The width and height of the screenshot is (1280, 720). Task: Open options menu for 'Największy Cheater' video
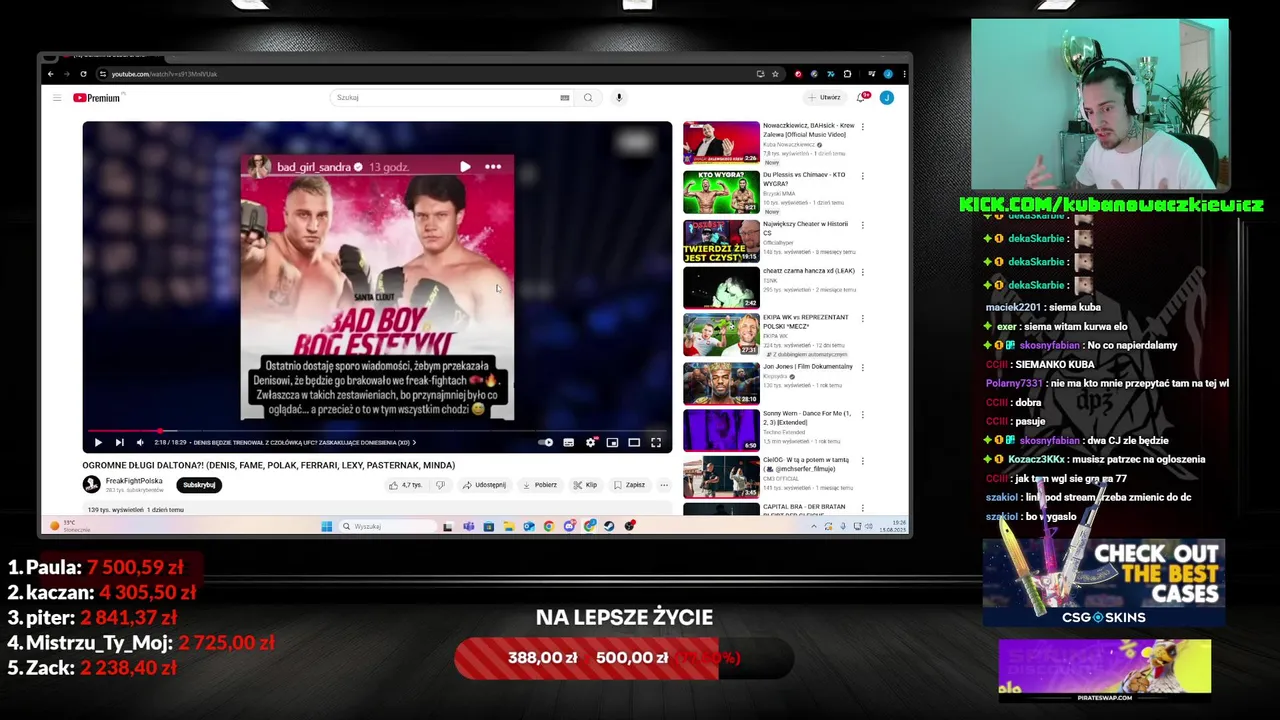[x=863, y=225]
